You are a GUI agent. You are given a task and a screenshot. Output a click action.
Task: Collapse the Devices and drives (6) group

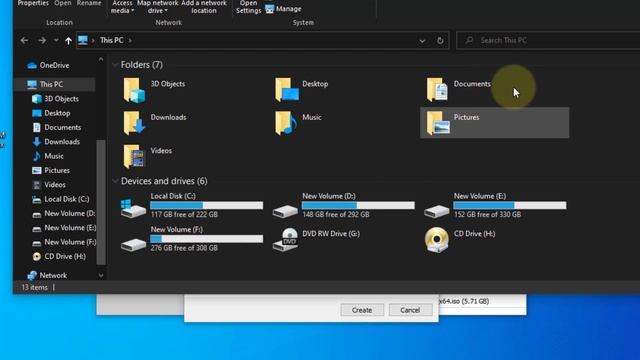tap(115, 180)
